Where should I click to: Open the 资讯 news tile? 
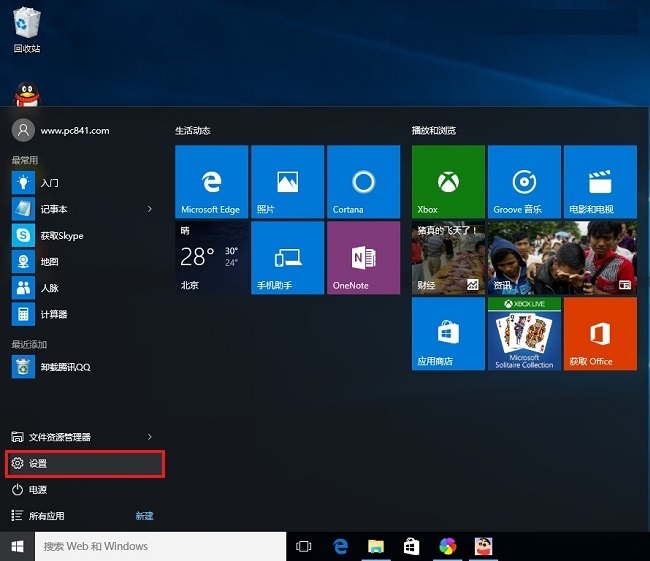[562, 257]
